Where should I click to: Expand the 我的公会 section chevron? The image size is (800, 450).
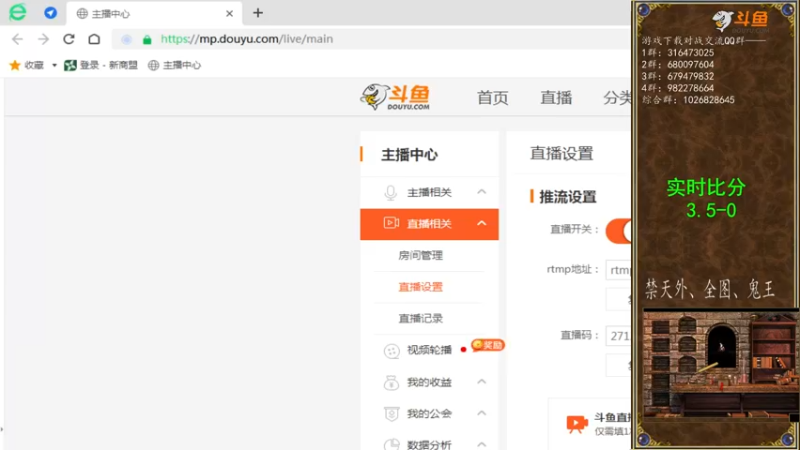pyautogui.click(x=482, y=413)
